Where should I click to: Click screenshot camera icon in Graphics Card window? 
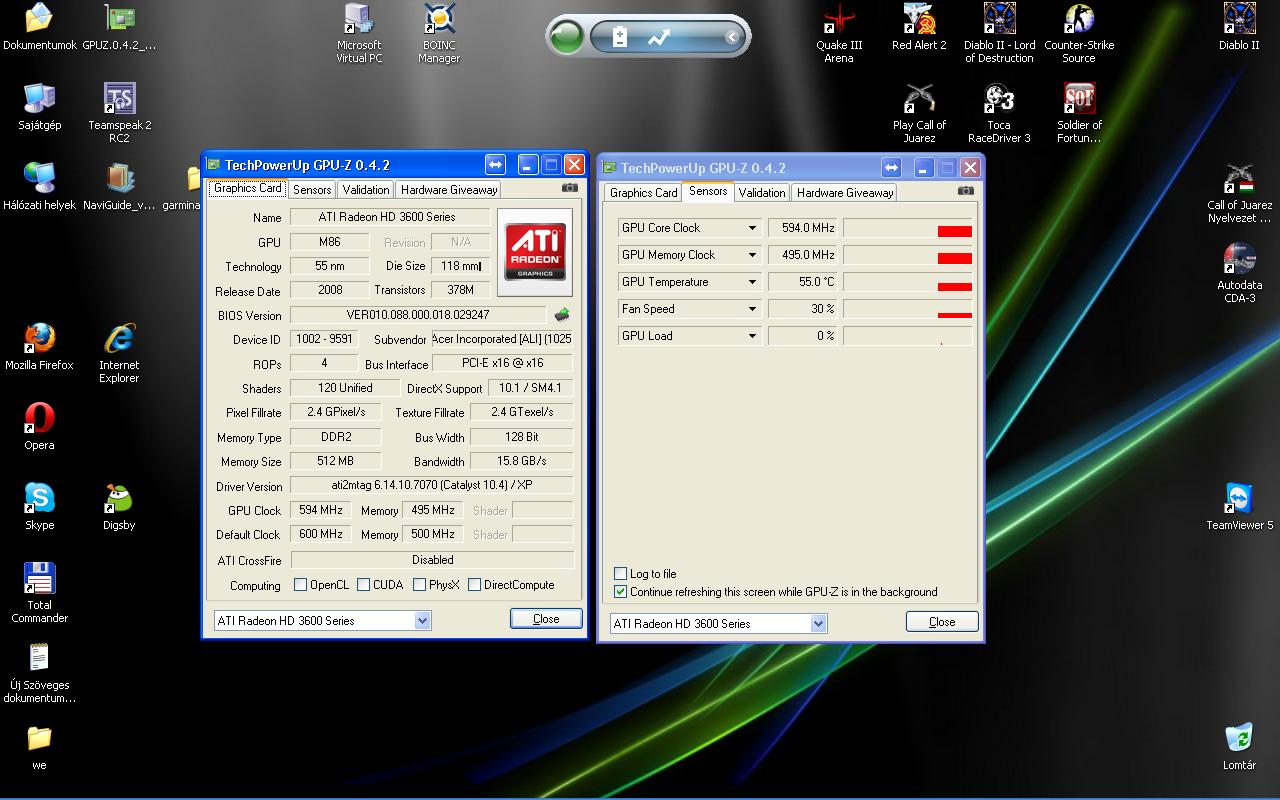(x=570, y=187)
